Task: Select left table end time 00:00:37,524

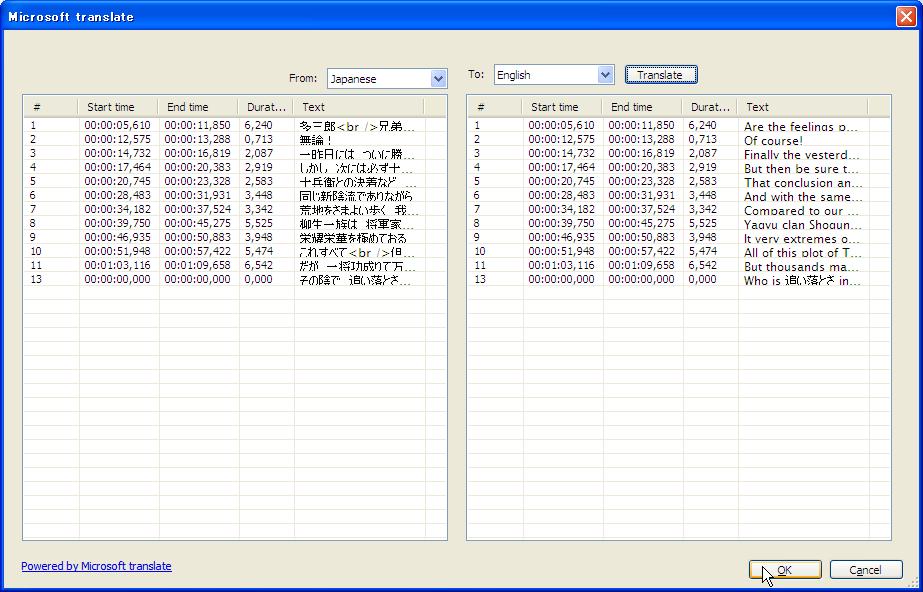Action: pyautogui.click(x=197, y=209)
